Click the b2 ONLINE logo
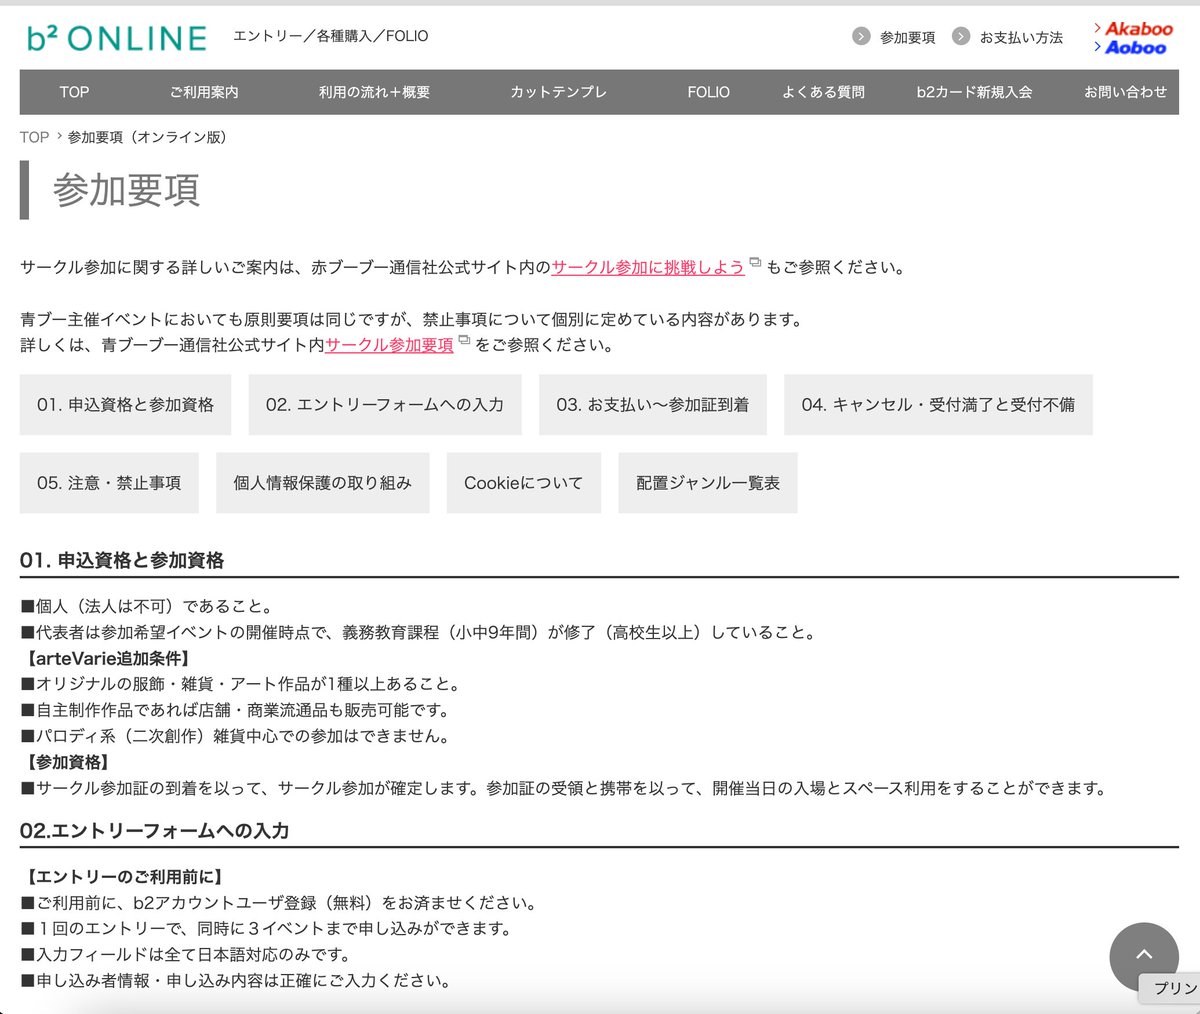Screen dimensions: 1200x1014 pyautogui.click(x=117, y=37)
